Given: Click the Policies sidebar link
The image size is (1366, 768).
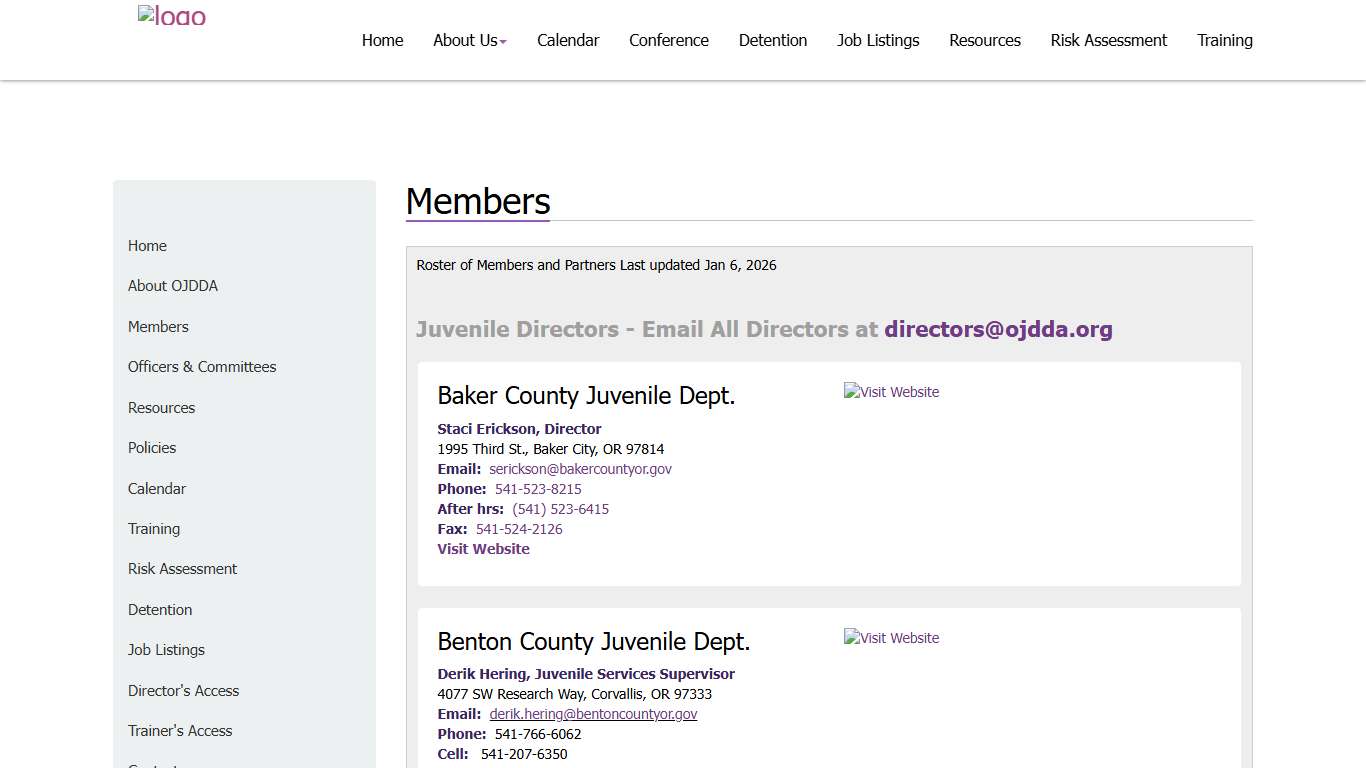Looking at the screenshot, I should coord(151,448).
